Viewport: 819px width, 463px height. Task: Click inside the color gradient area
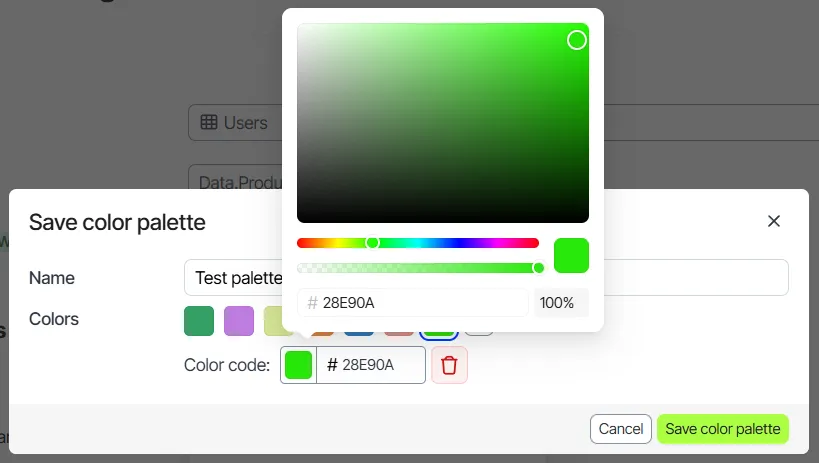443,123
